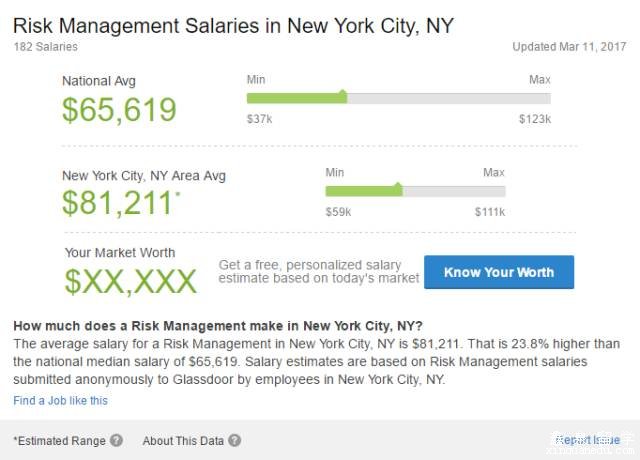Open the Find a Job like this link
The width and height of the screenshot is (640, 460).
(60, 401)
